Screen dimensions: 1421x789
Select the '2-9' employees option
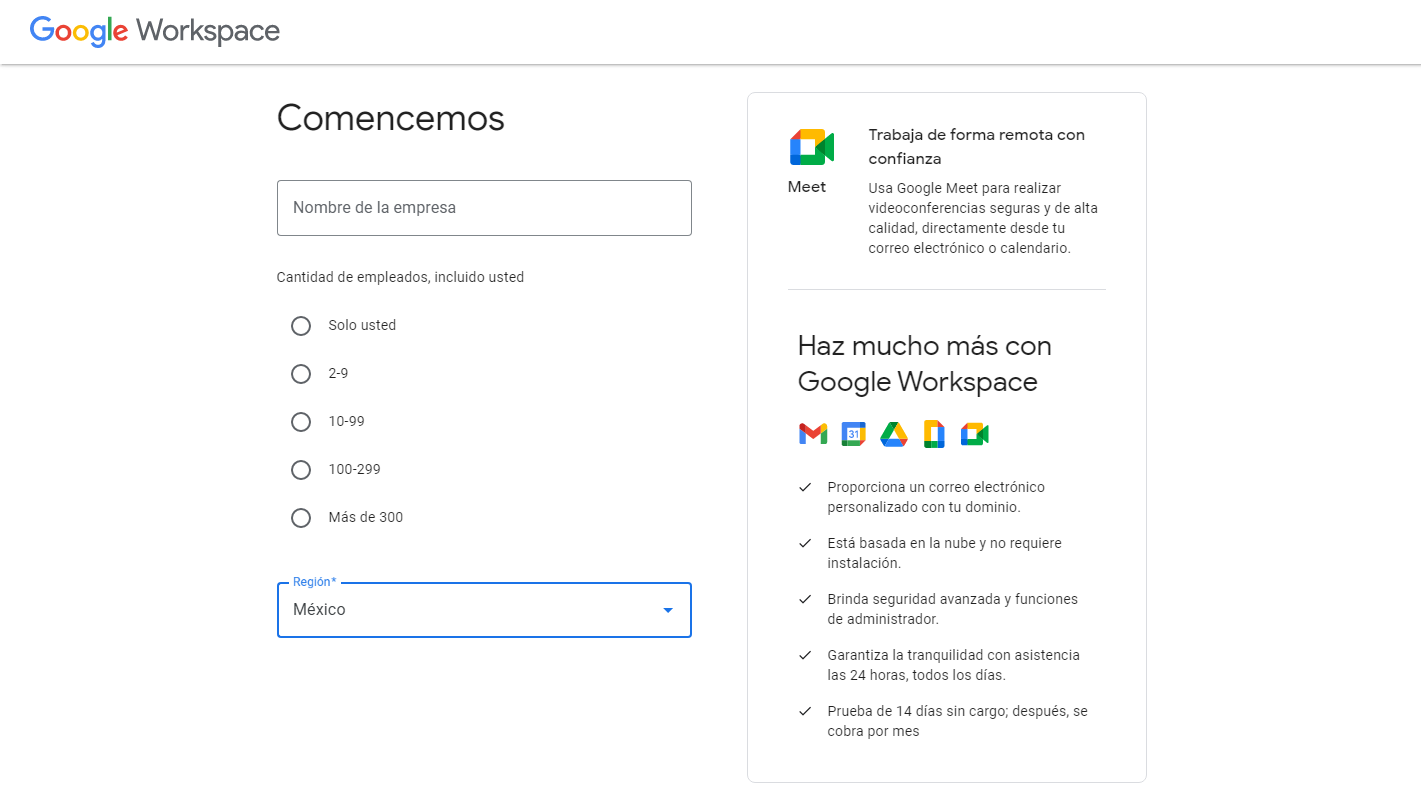click(x=301, y=373)
